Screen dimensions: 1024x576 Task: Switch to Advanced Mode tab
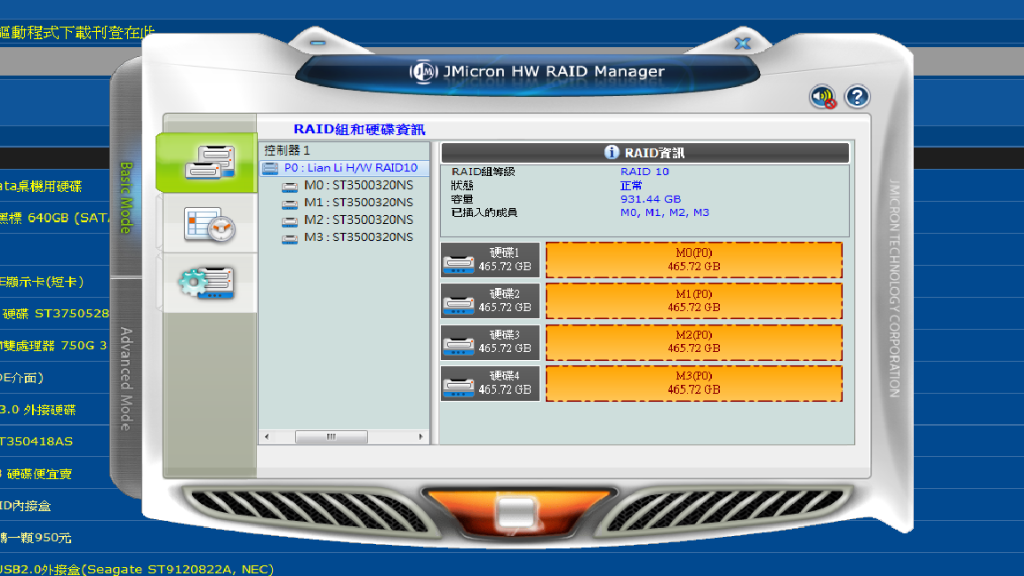(x=126, y=379)
